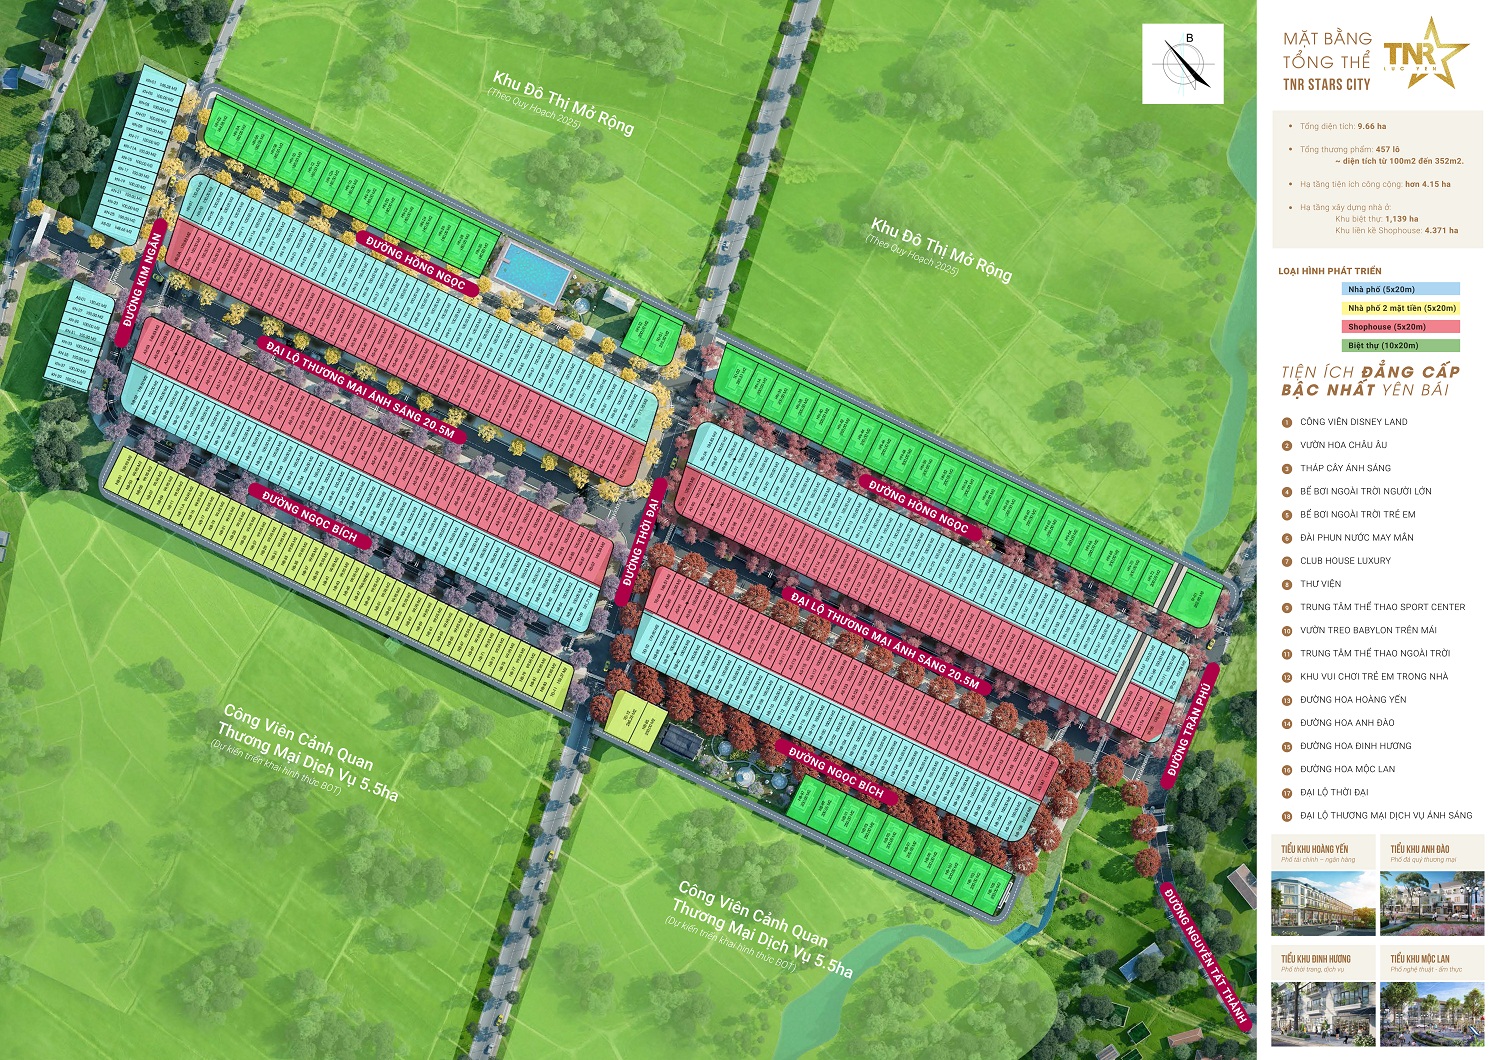The height and width of the screenshot is (1060, 1500).
Task: Click the number 18 badge in the amenities list
Action: pyautogui.click(x=1287, y=816)
